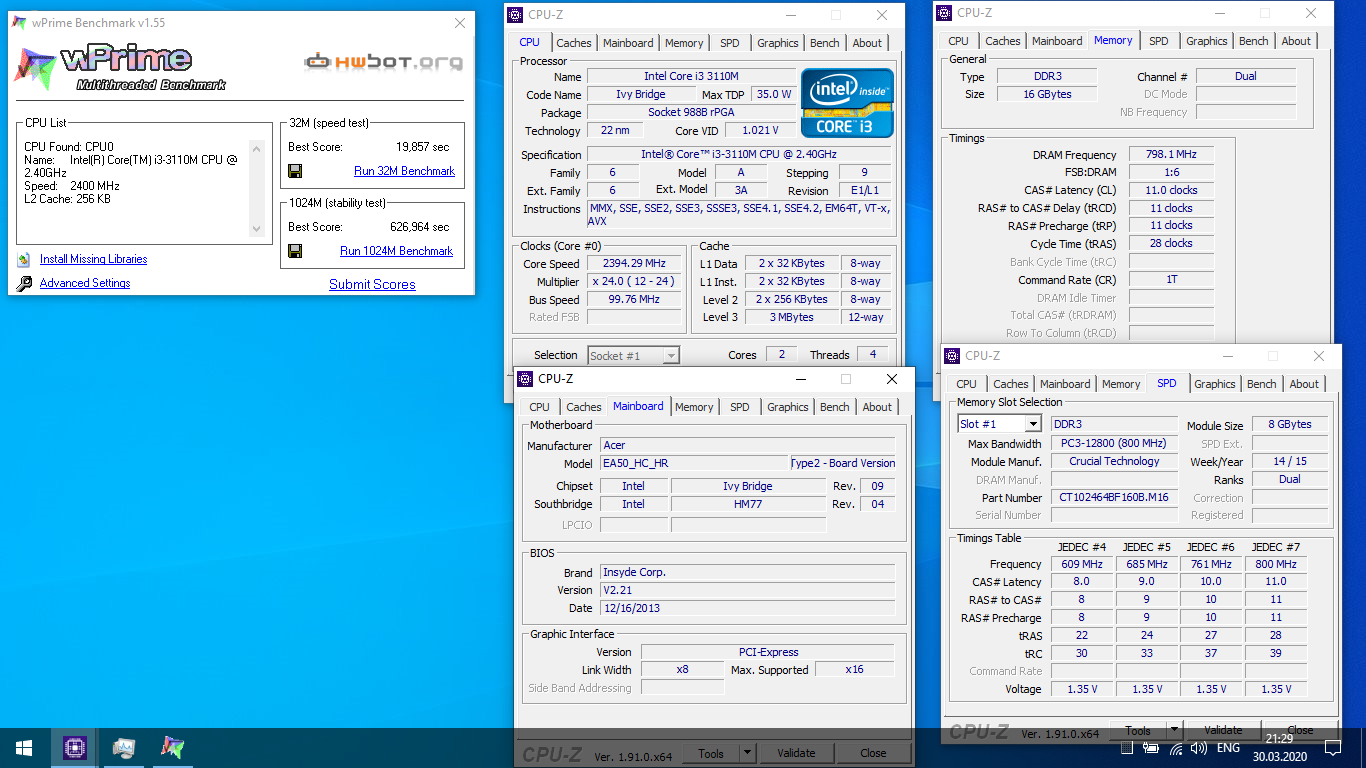Click the Intel Core i3 badge in CPU-Z
Viewport: 1366px width, 768px height.
click(847, 103)
